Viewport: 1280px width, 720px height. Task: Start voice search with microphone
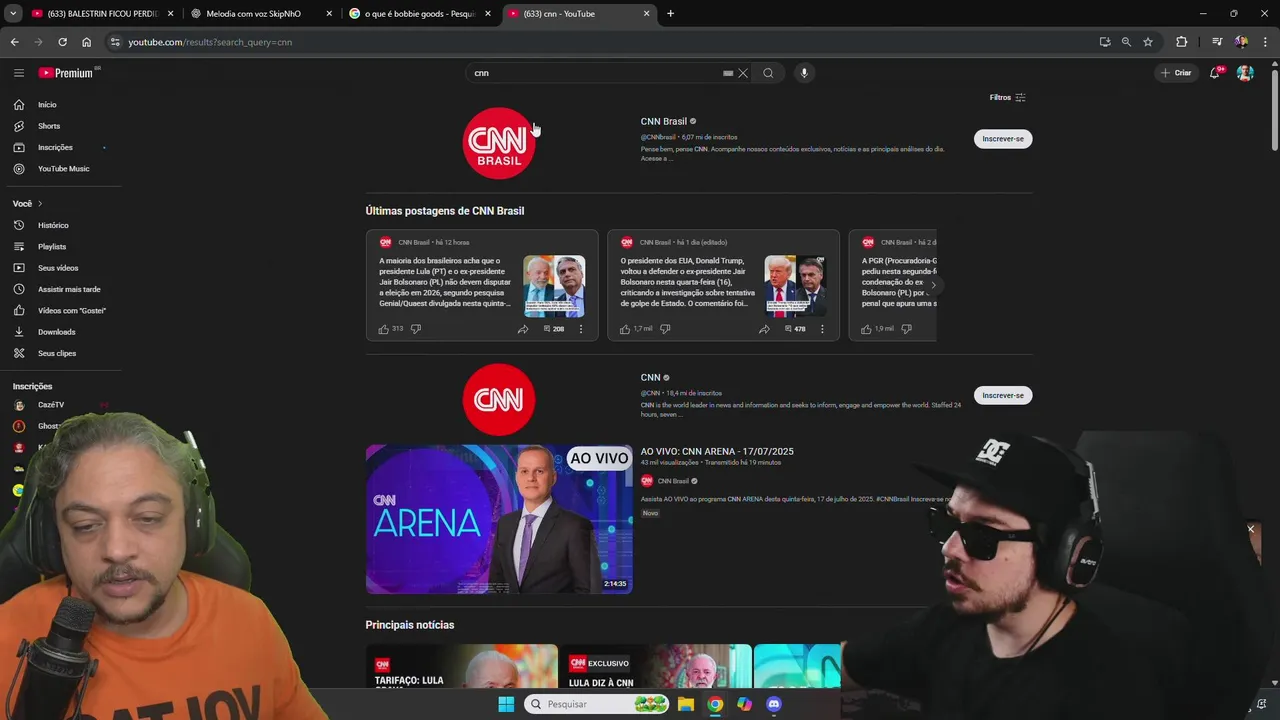click(804, 73)
